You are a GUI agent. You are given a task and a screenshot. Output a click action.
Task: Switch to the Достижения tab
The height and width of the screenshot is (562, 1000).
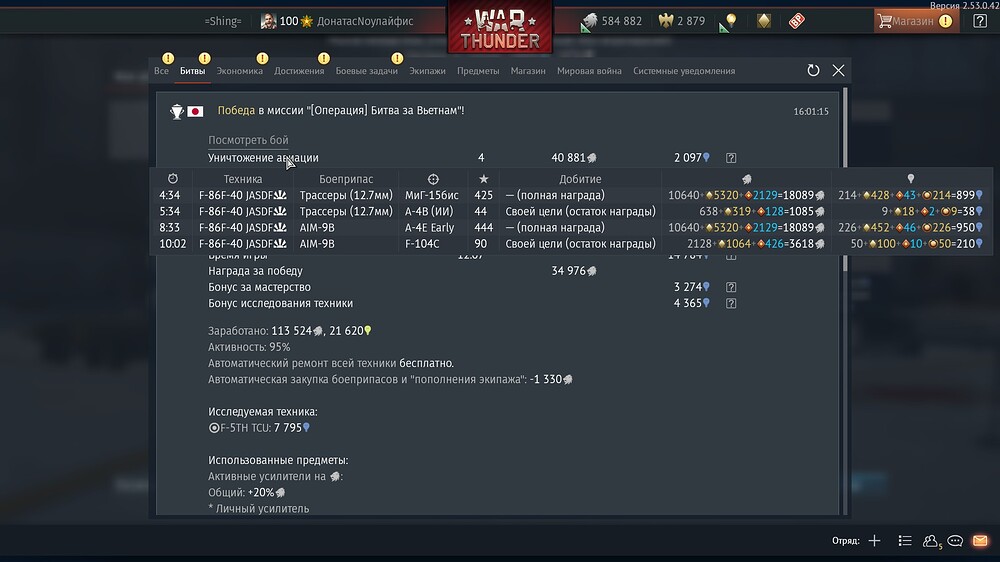coord(299,71)
